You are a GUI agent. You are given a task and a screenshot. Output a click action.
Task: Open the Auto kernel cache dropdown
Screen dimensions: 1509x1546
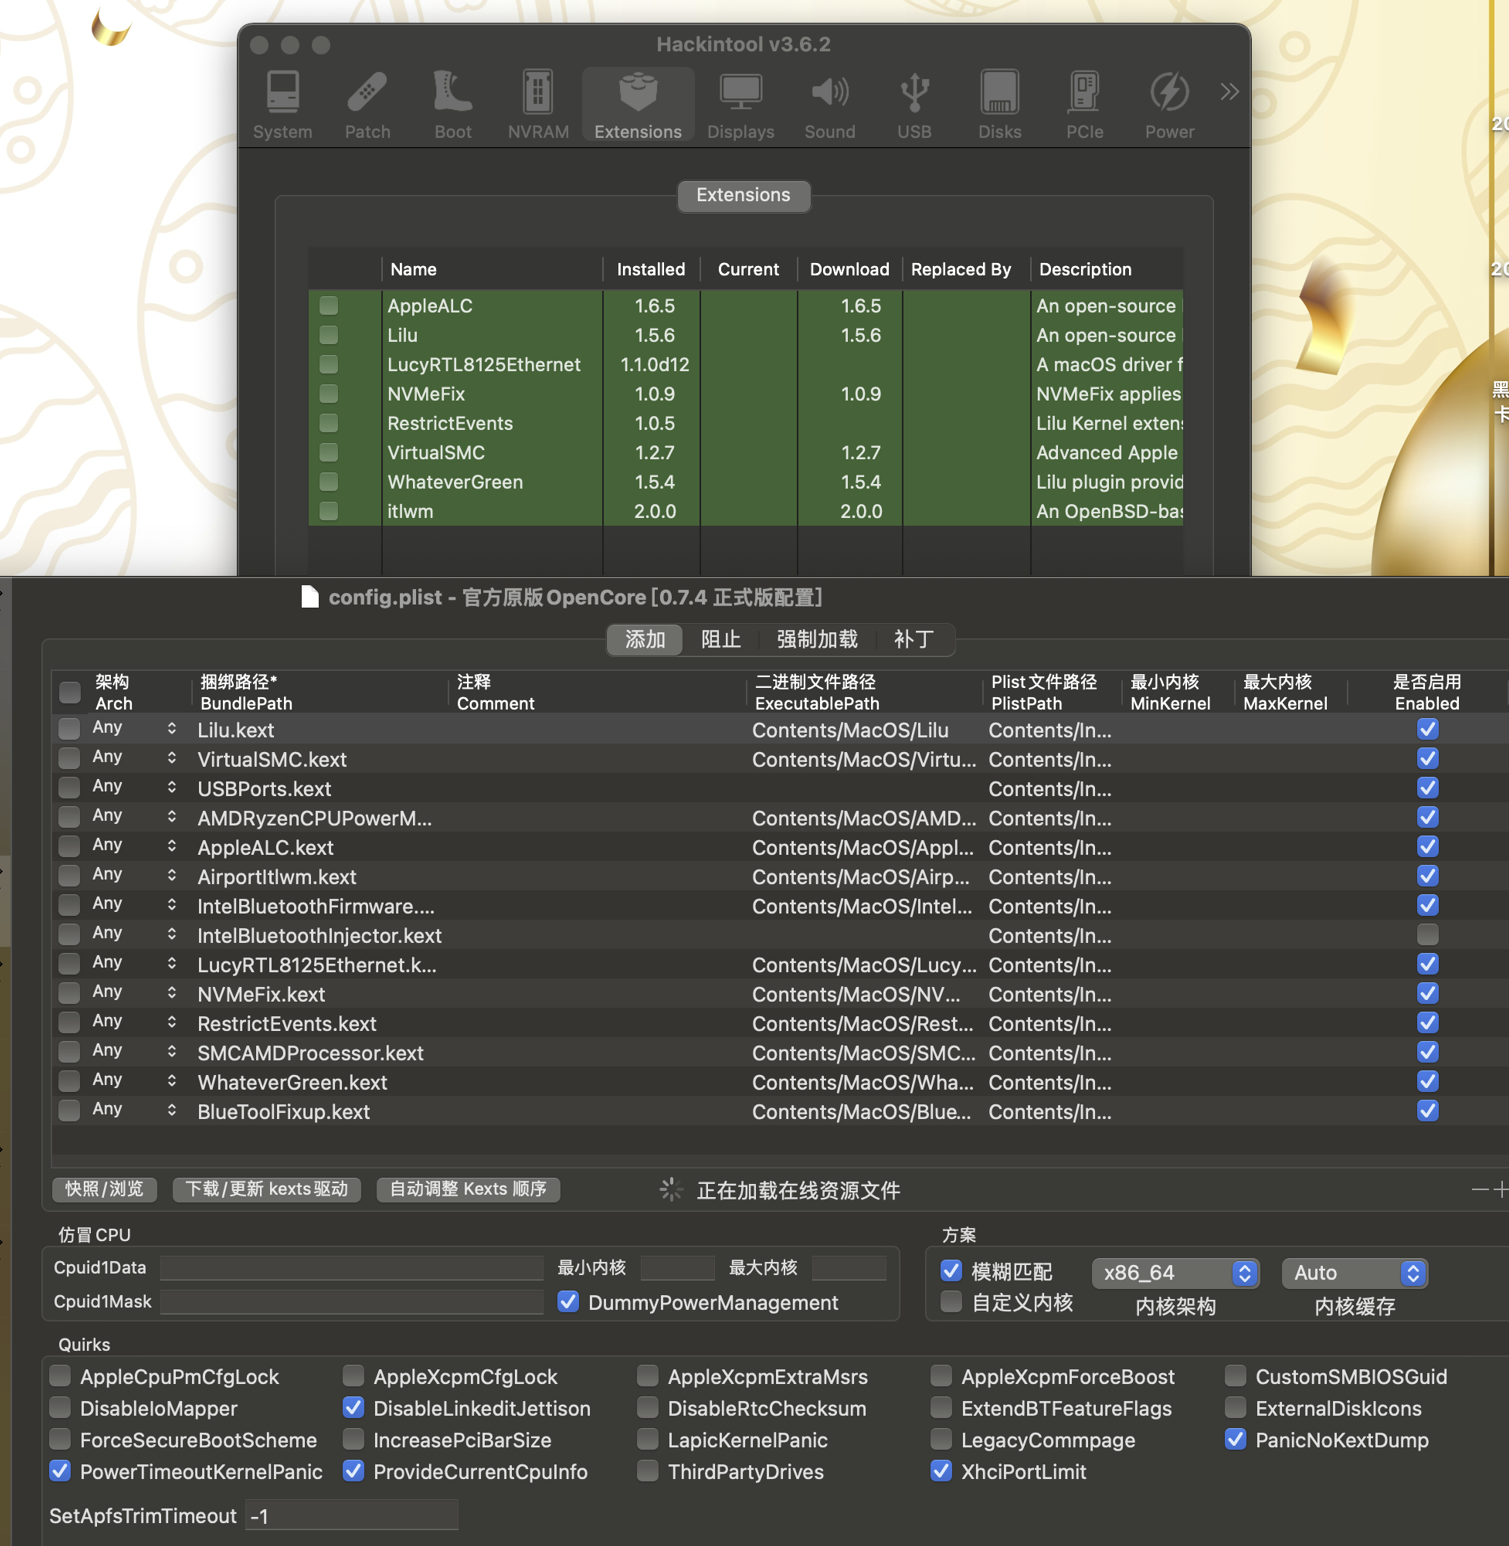coord(1354,1272)
